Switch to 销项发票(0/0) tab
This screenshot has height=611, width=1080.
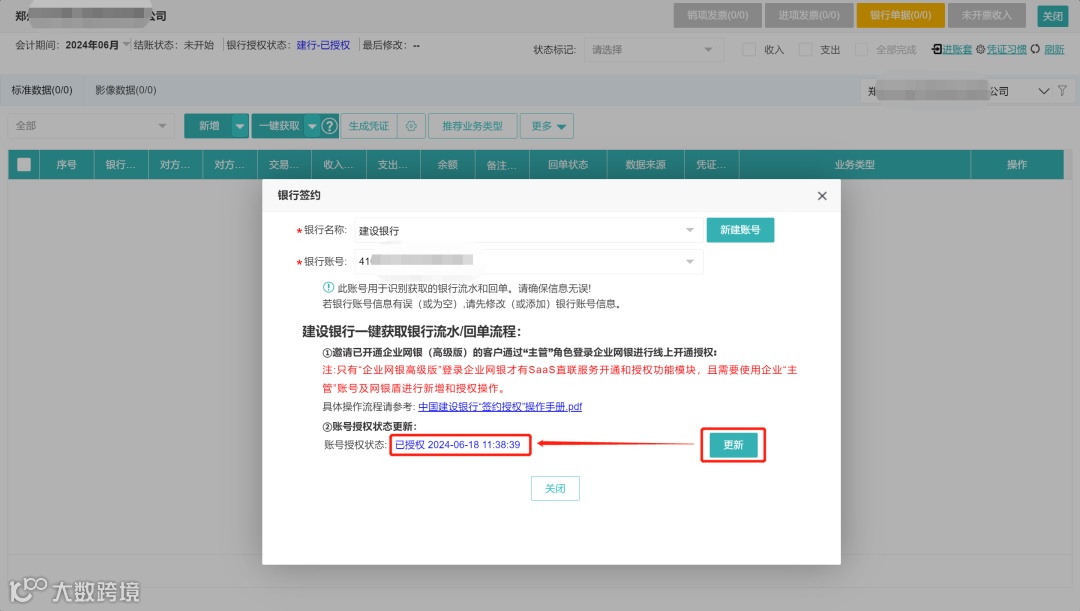point(717,15)
